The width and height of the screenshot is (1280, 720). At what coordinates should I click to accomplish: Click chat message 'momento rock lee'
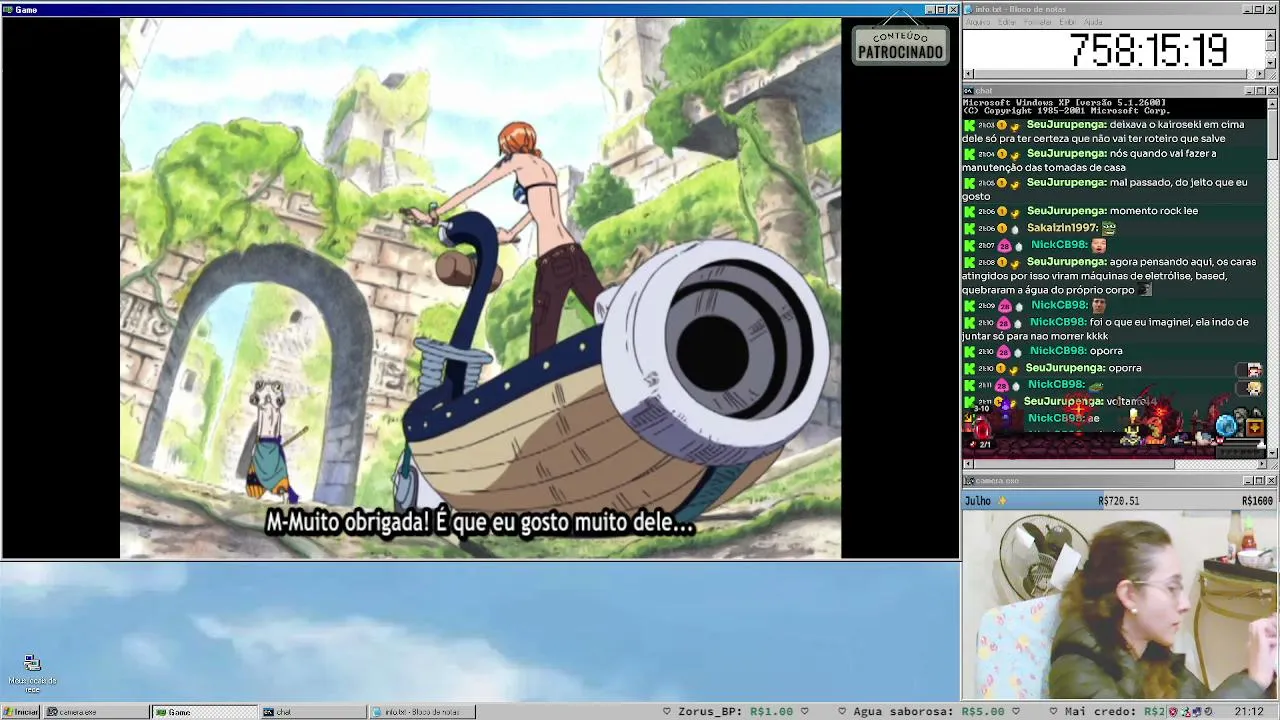click(1153, 211)
